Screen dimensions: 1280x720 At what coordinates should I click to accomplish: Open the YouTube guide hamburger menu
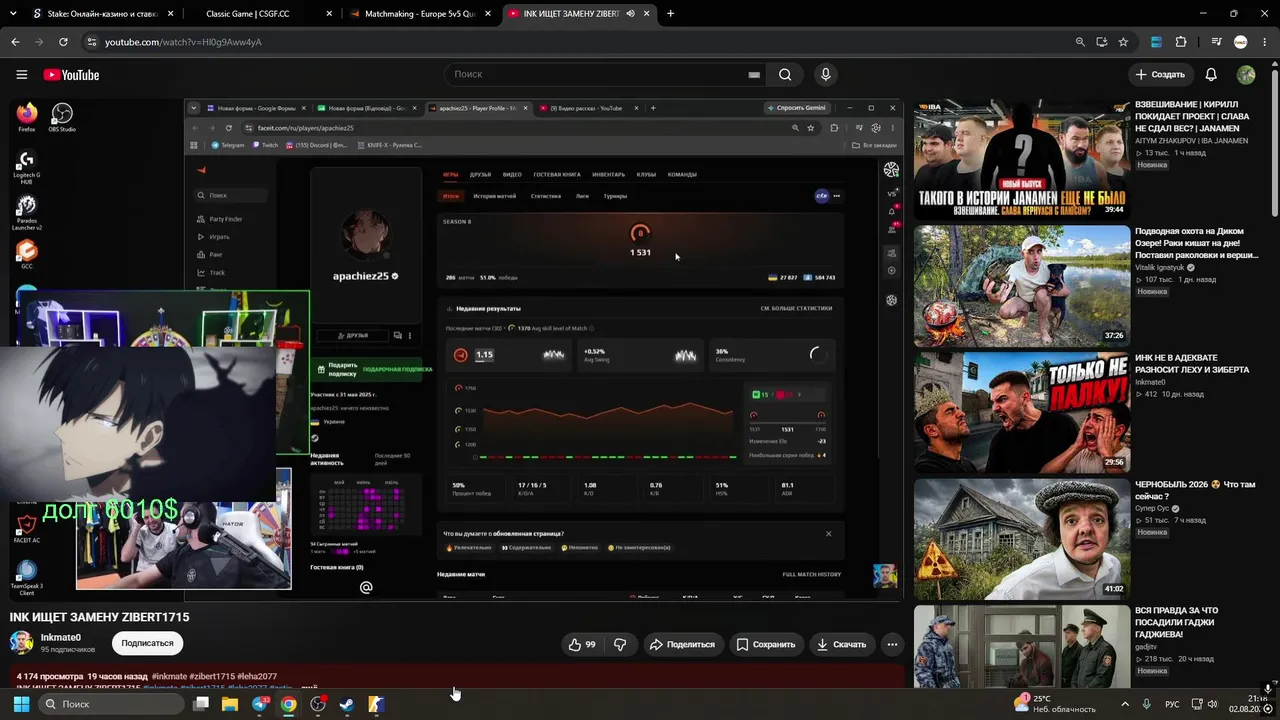21,75
